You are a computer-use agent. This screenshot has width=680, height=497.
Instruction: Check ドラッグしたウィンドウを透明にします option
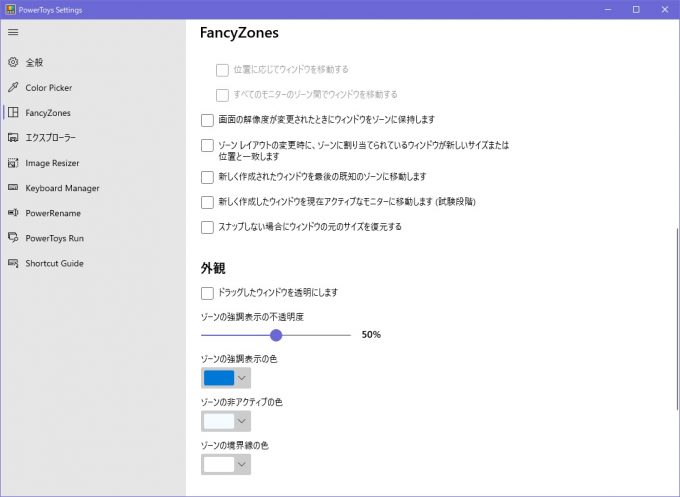(207, 293)
